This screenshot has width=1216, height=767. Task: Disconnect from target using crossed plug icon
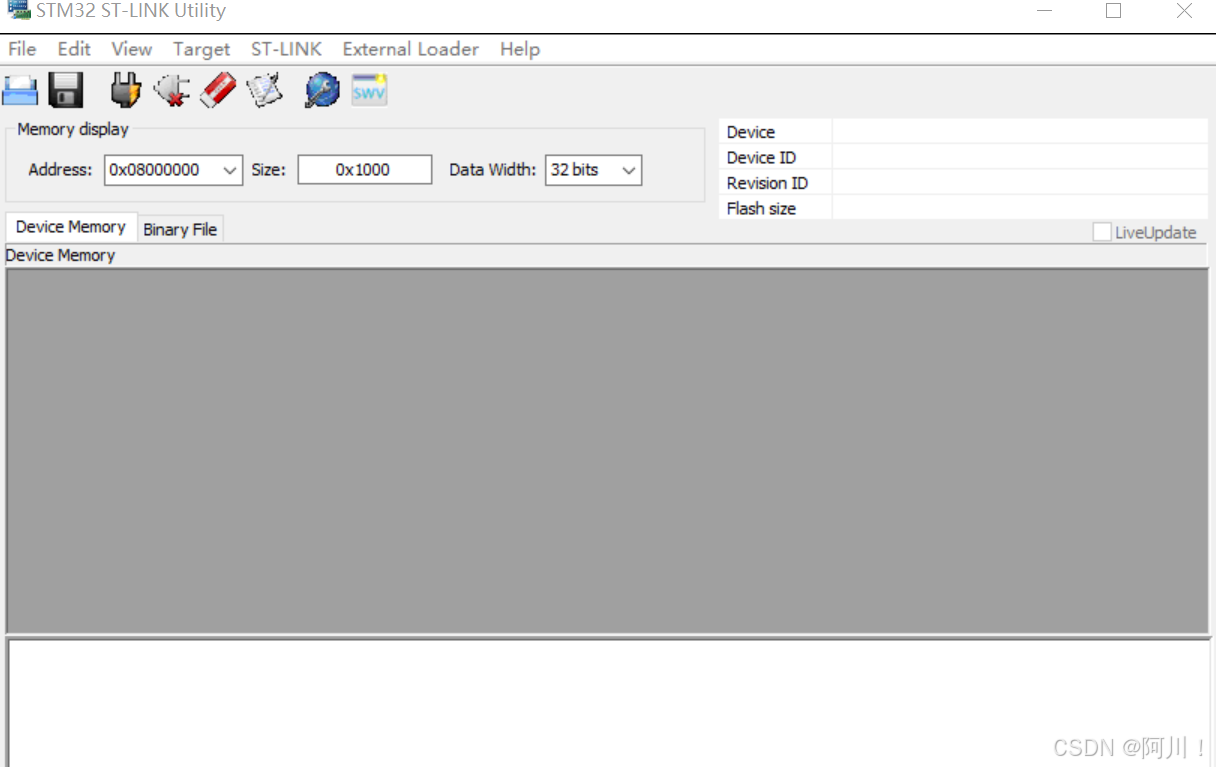[x=172, y=91]
